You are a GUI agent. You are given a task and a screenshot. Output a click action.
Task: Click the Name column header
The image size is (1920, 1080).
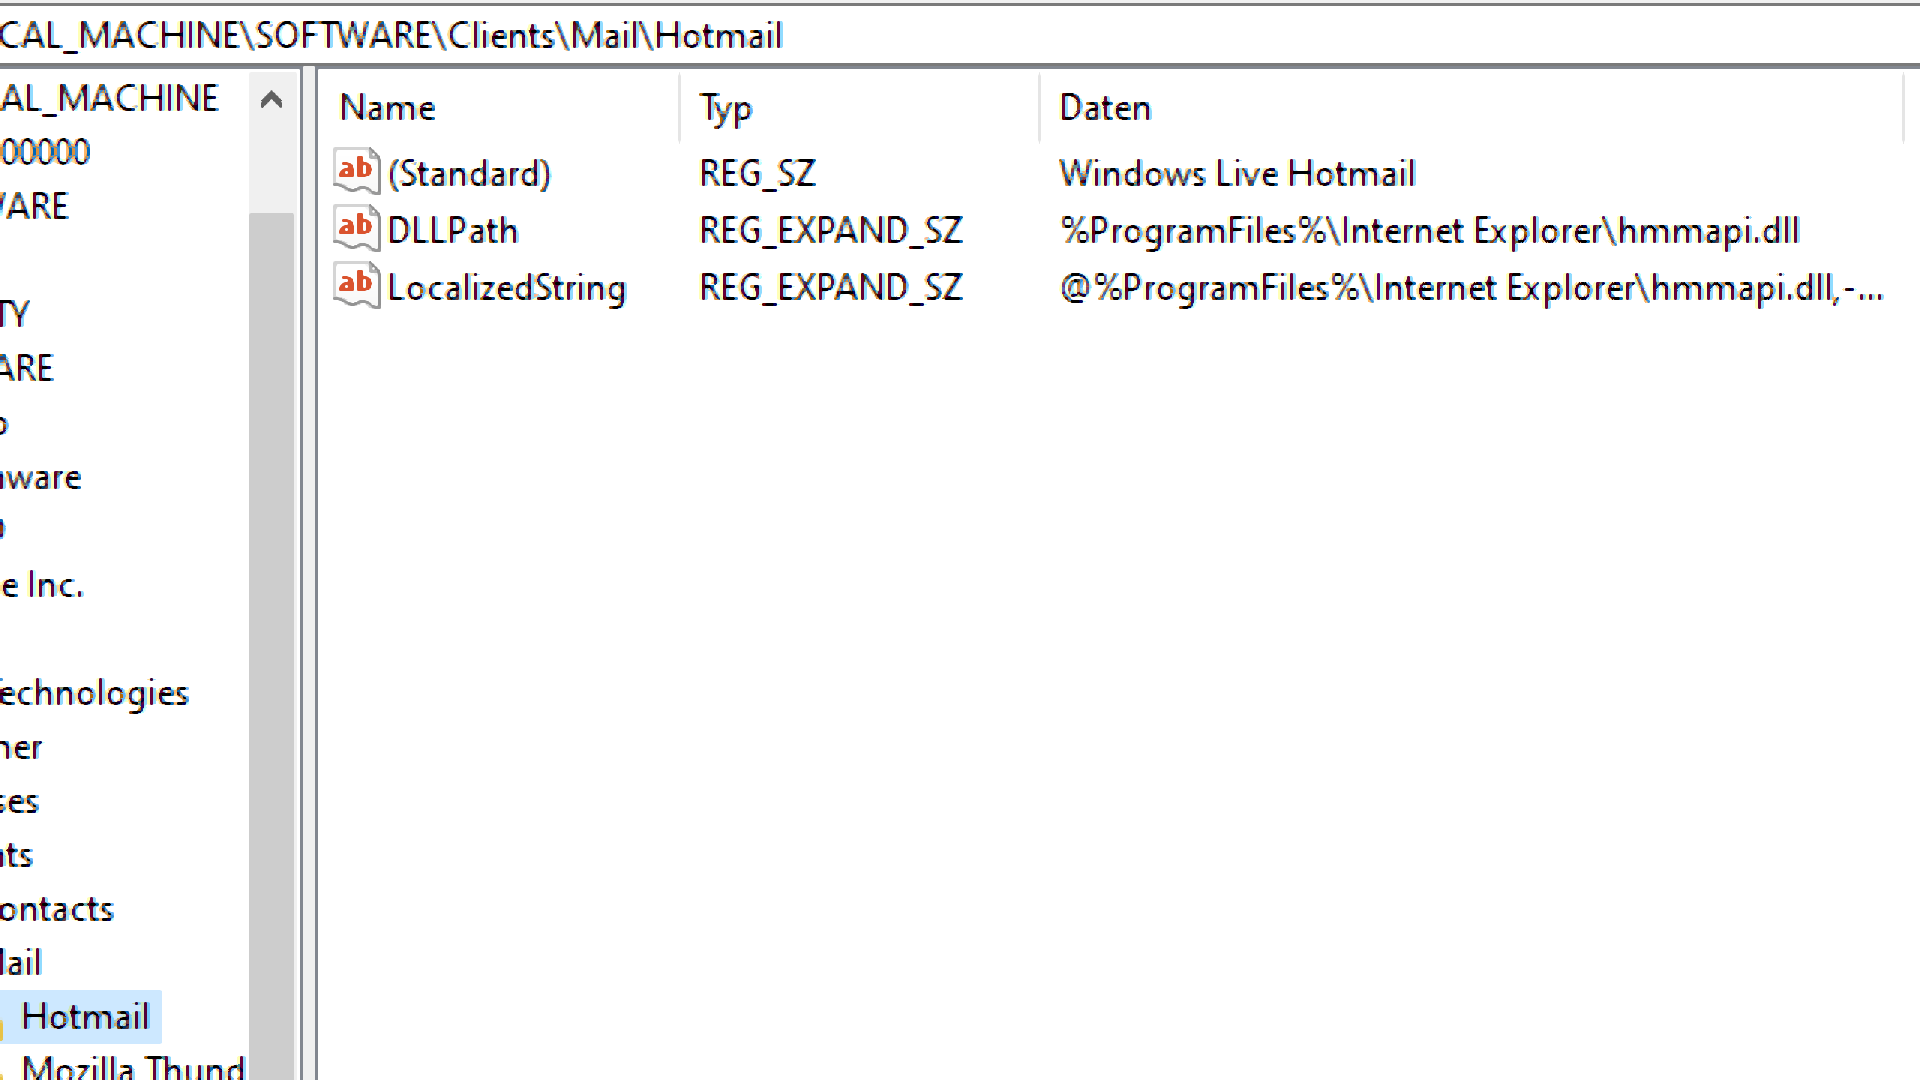[500, 107]
